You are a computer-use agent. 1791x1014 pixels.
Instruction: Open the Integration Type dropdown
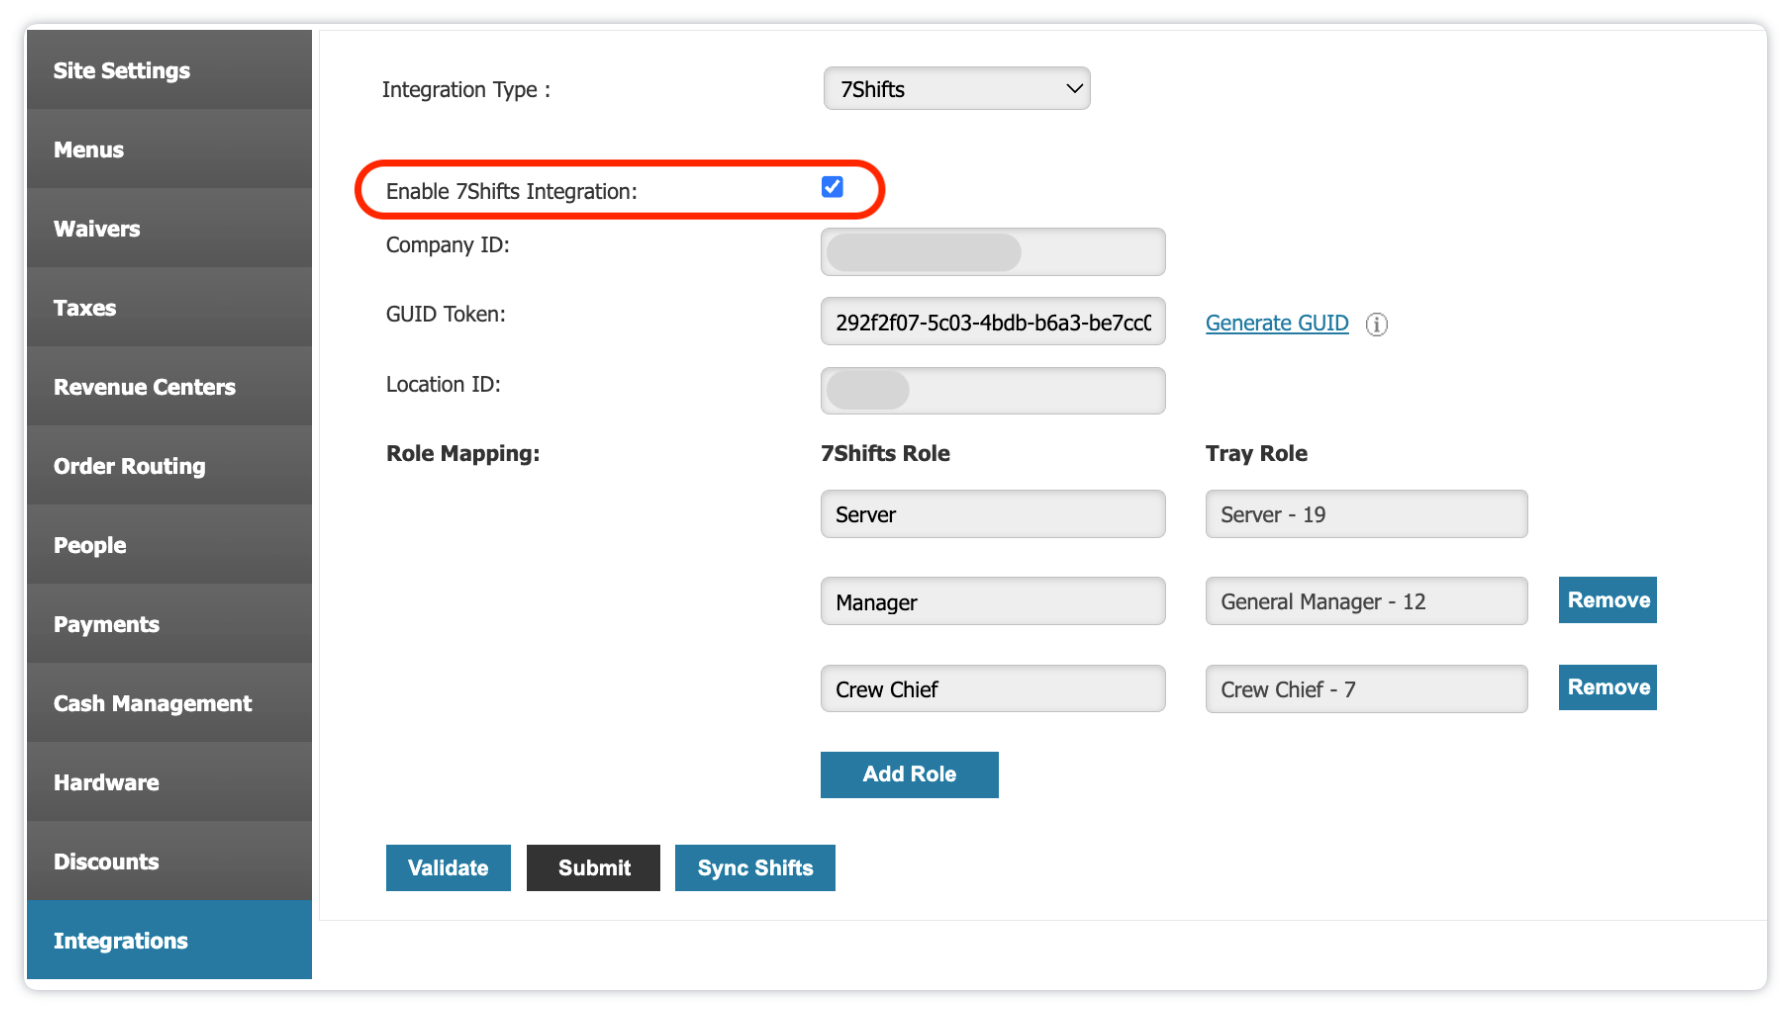pos(956,89)
